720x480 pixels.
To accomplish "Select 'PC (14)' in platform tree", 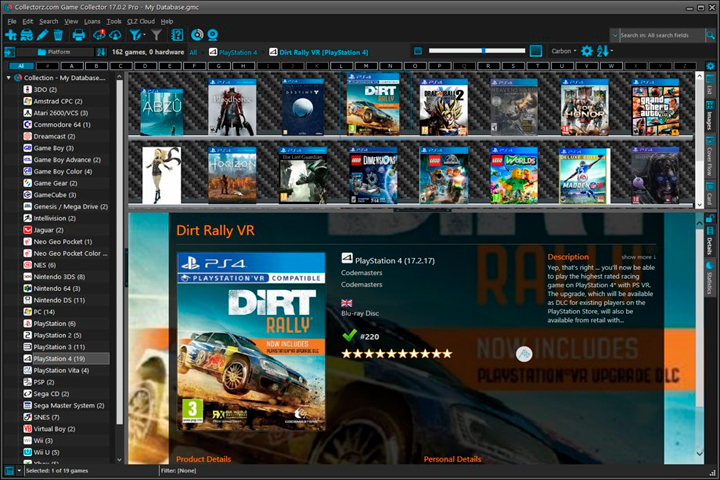I will click(44, 312).
